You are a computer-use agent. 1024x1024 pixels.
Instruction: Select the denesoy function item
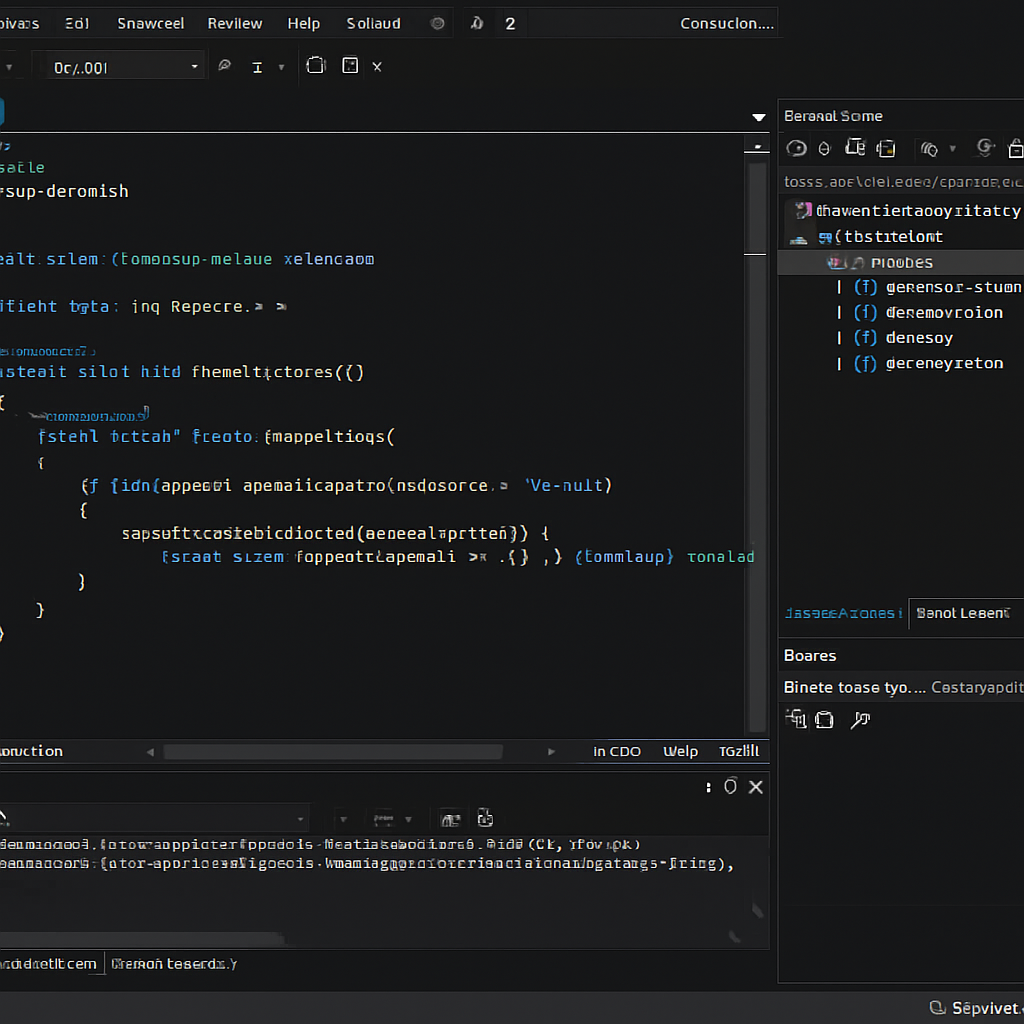[x=920, y=338]
